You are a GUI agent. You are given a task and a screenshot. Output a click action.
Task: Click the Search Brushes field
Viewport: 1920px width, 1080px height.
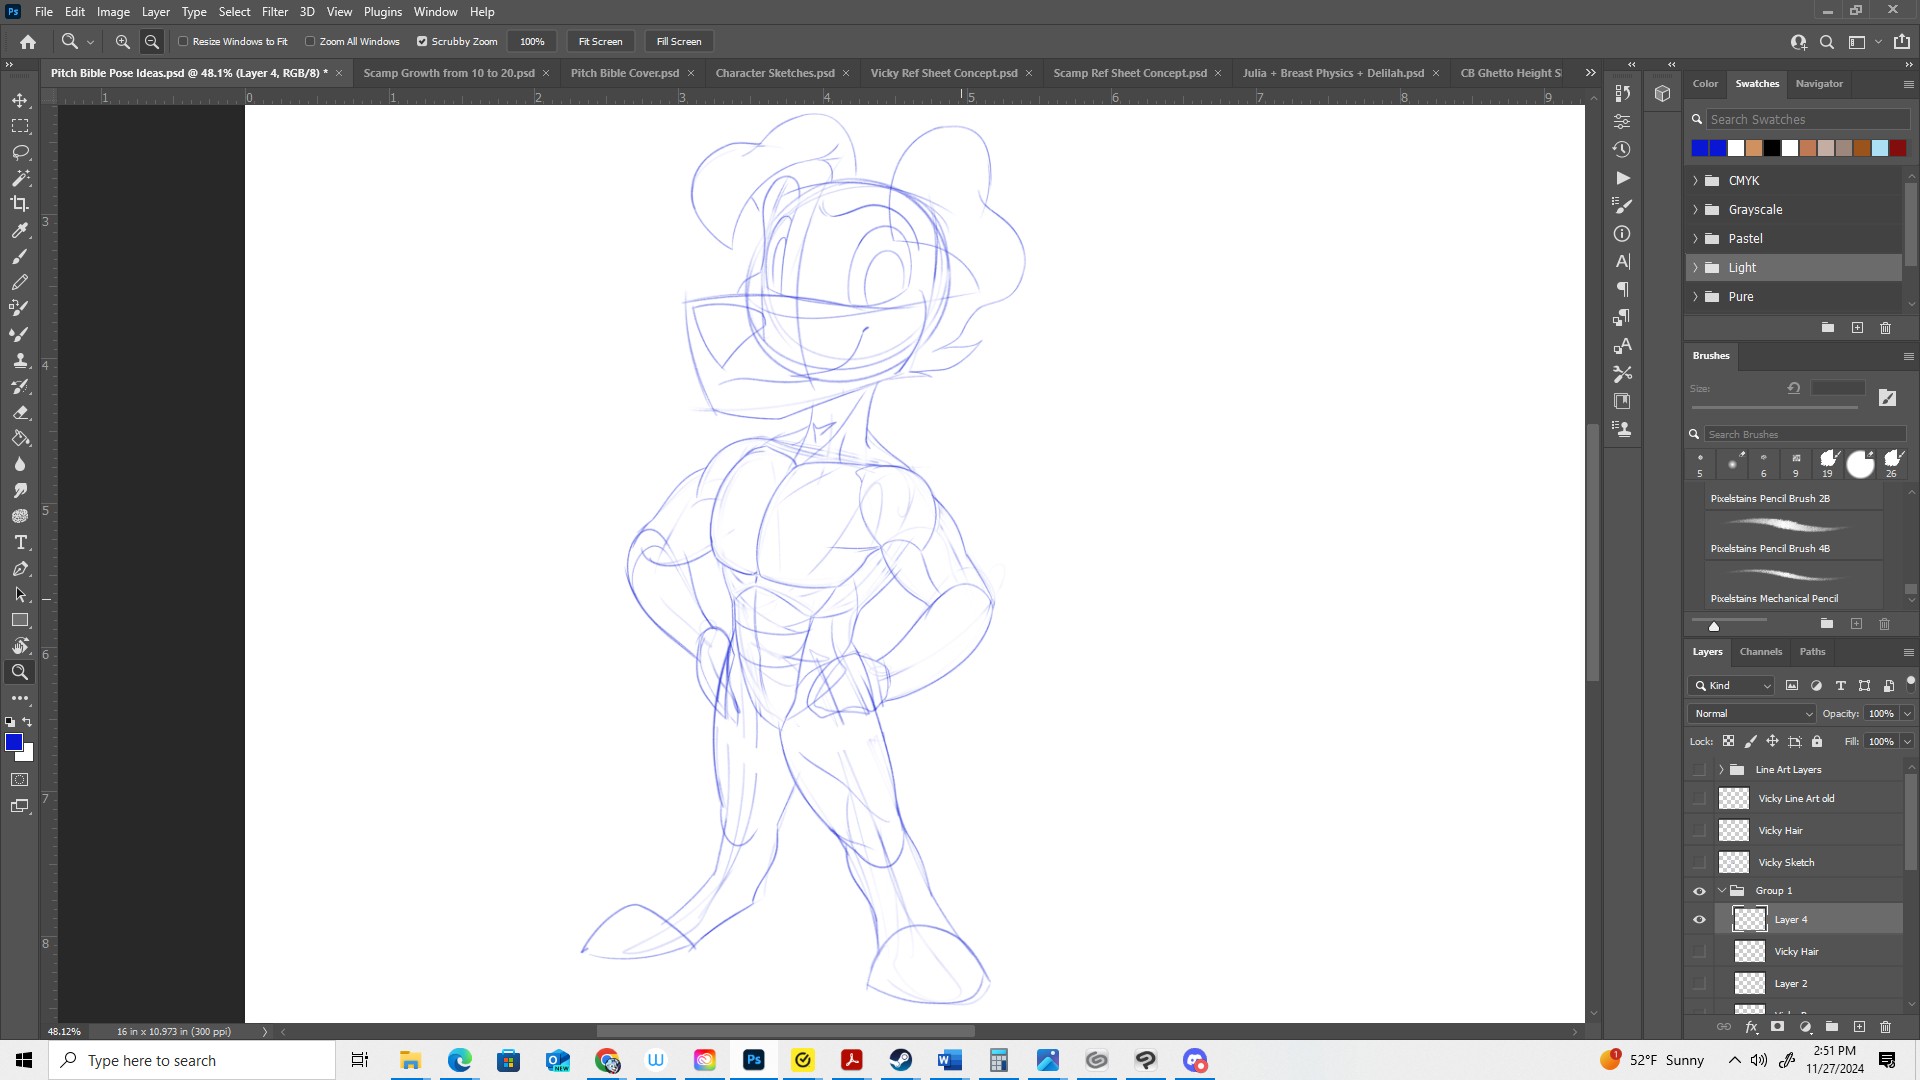pyautogui.click(x=1800, y=434)
